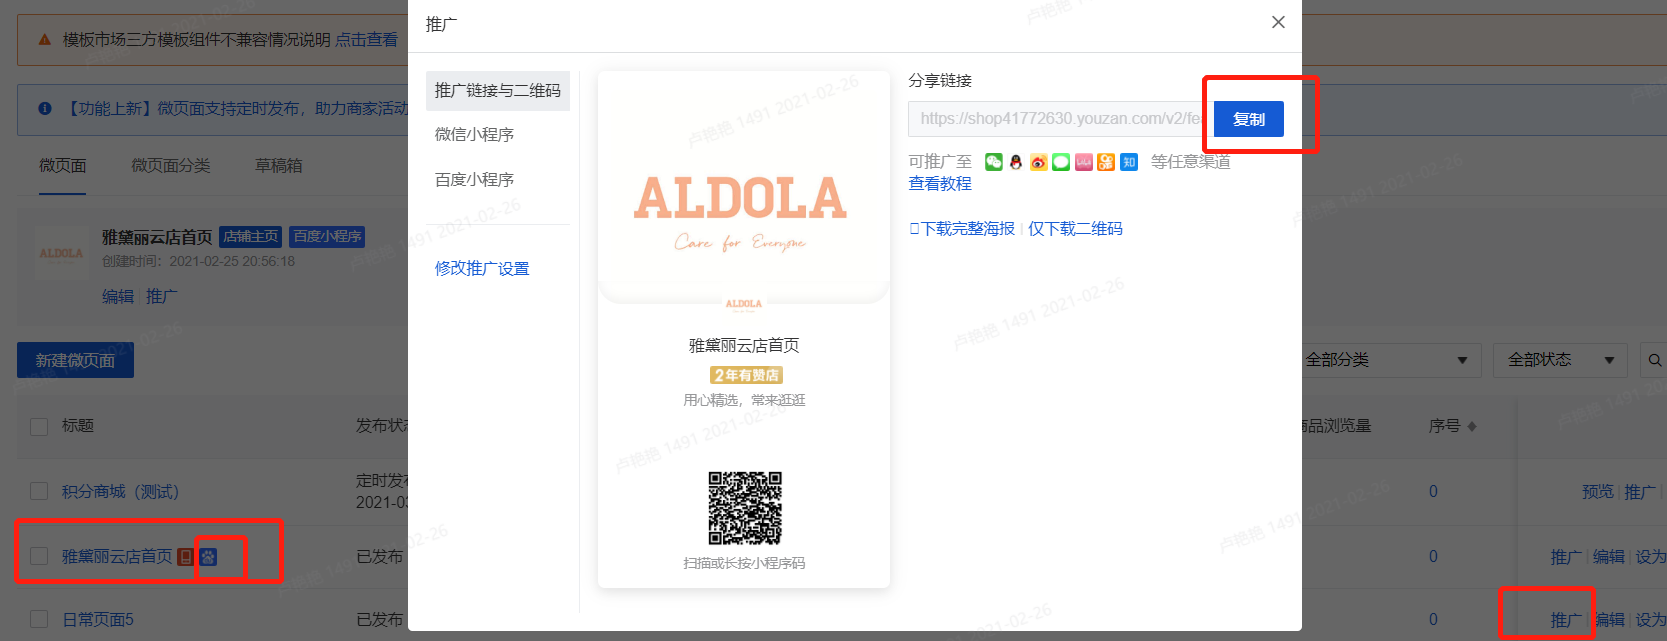This screenshot has width=1667, height=641.
Task: Sort by the 序号 column arrow
Action: (x=1472, y=426)
